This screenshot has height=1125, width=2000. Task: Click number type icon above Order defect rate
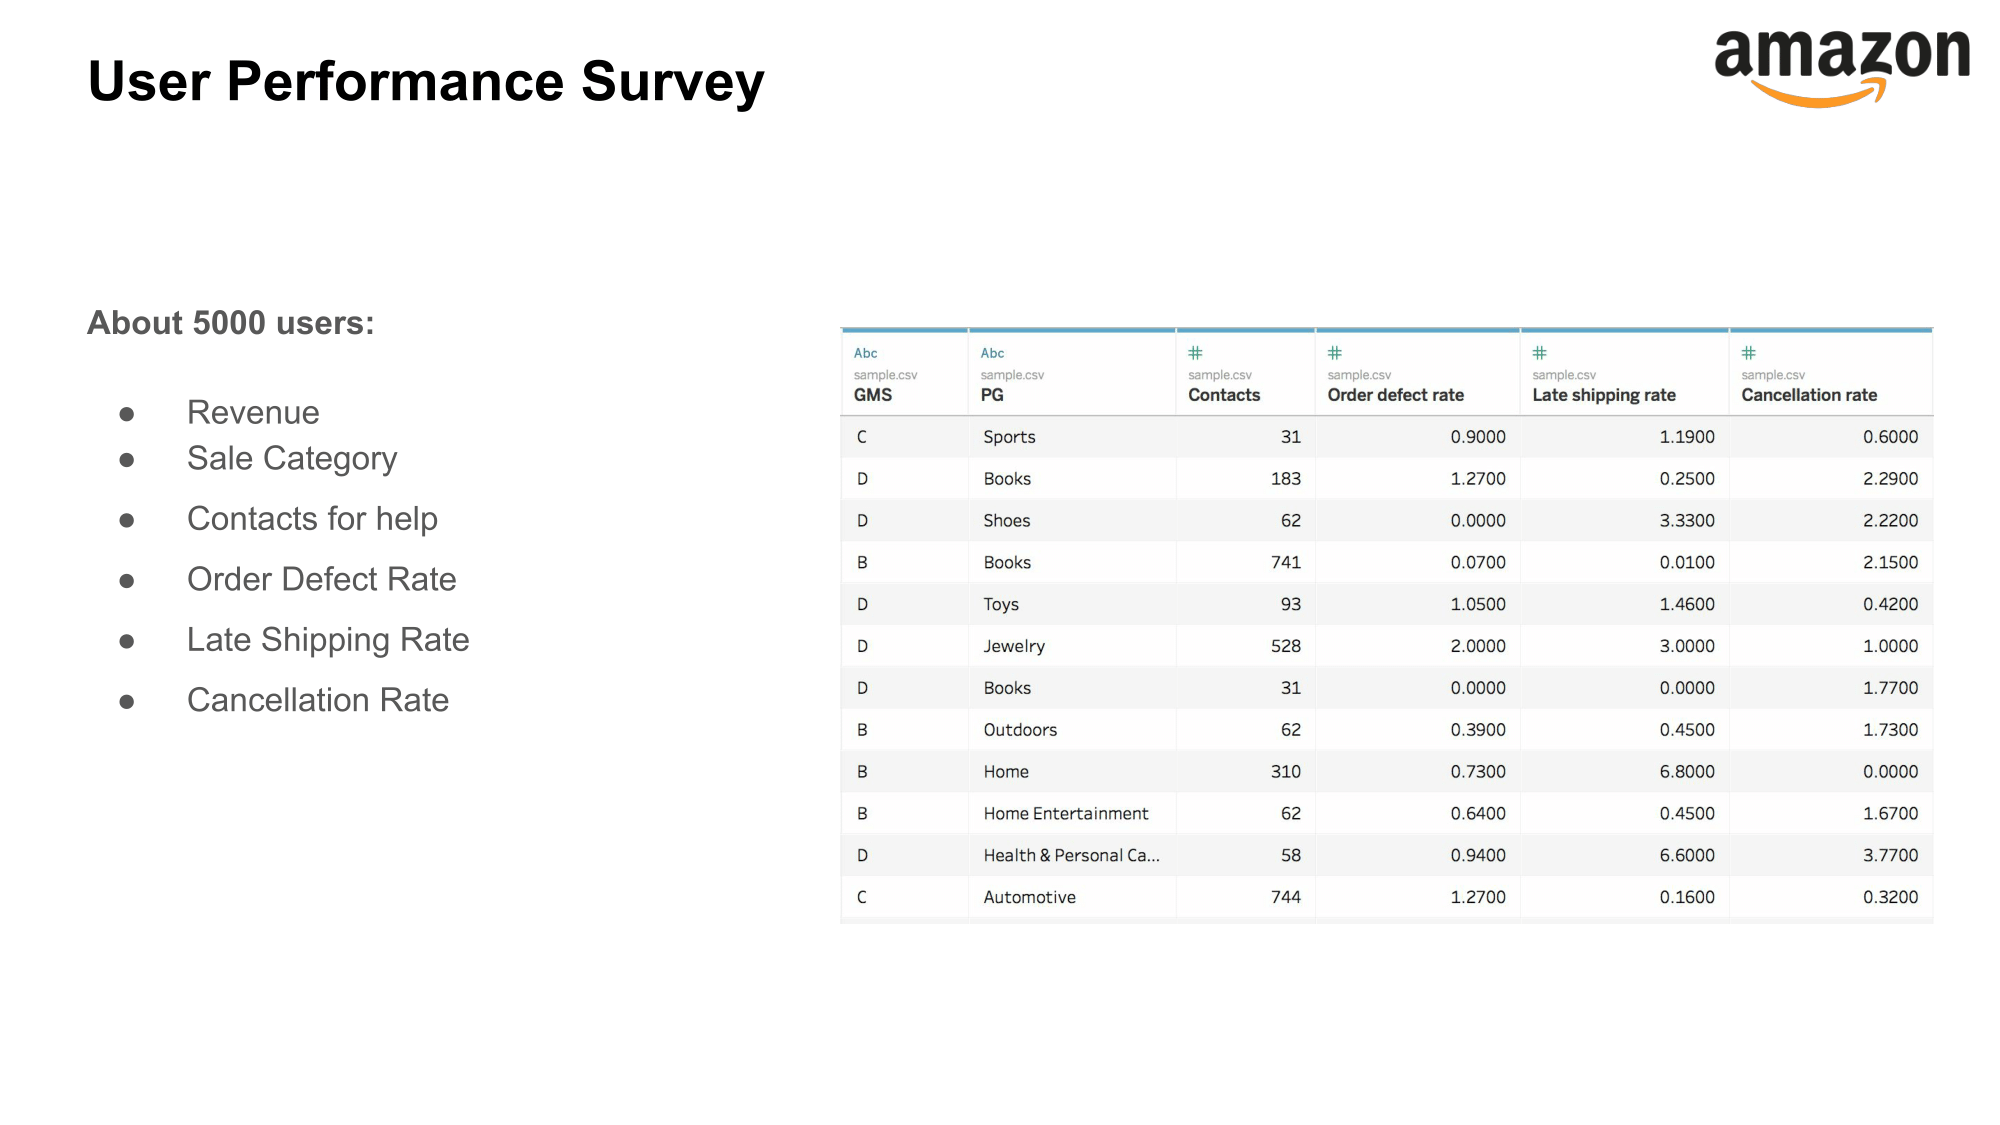(x=1334, y=353)
